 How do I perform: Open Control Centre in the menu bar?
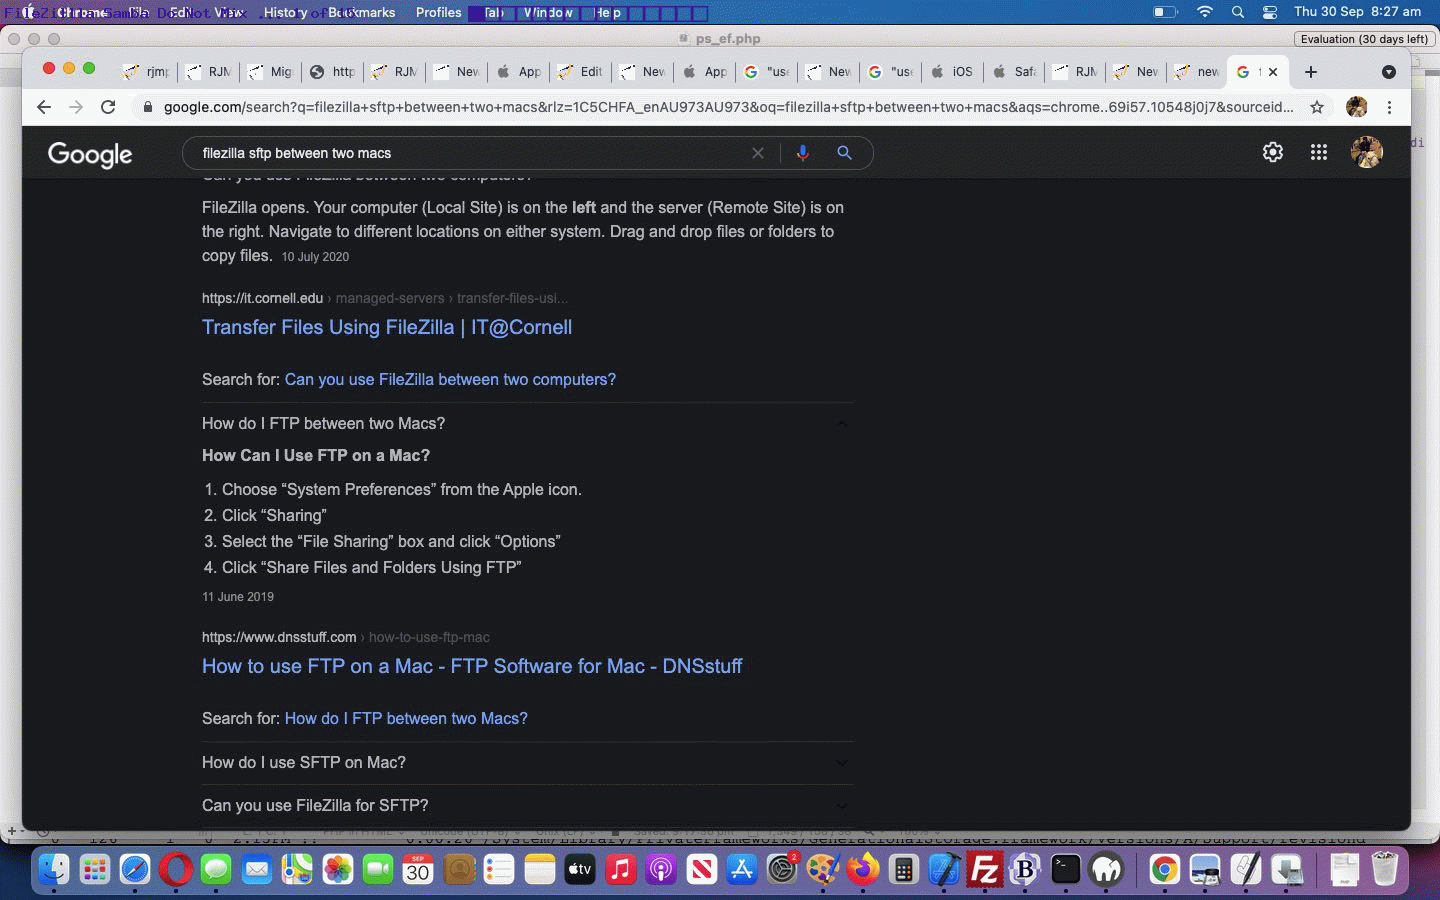click(x=1270, y=12)
